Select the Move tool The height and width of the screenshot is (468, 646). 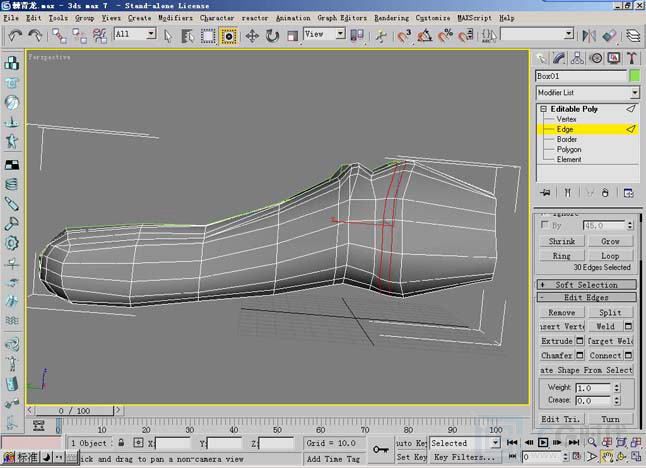point(252,36)
